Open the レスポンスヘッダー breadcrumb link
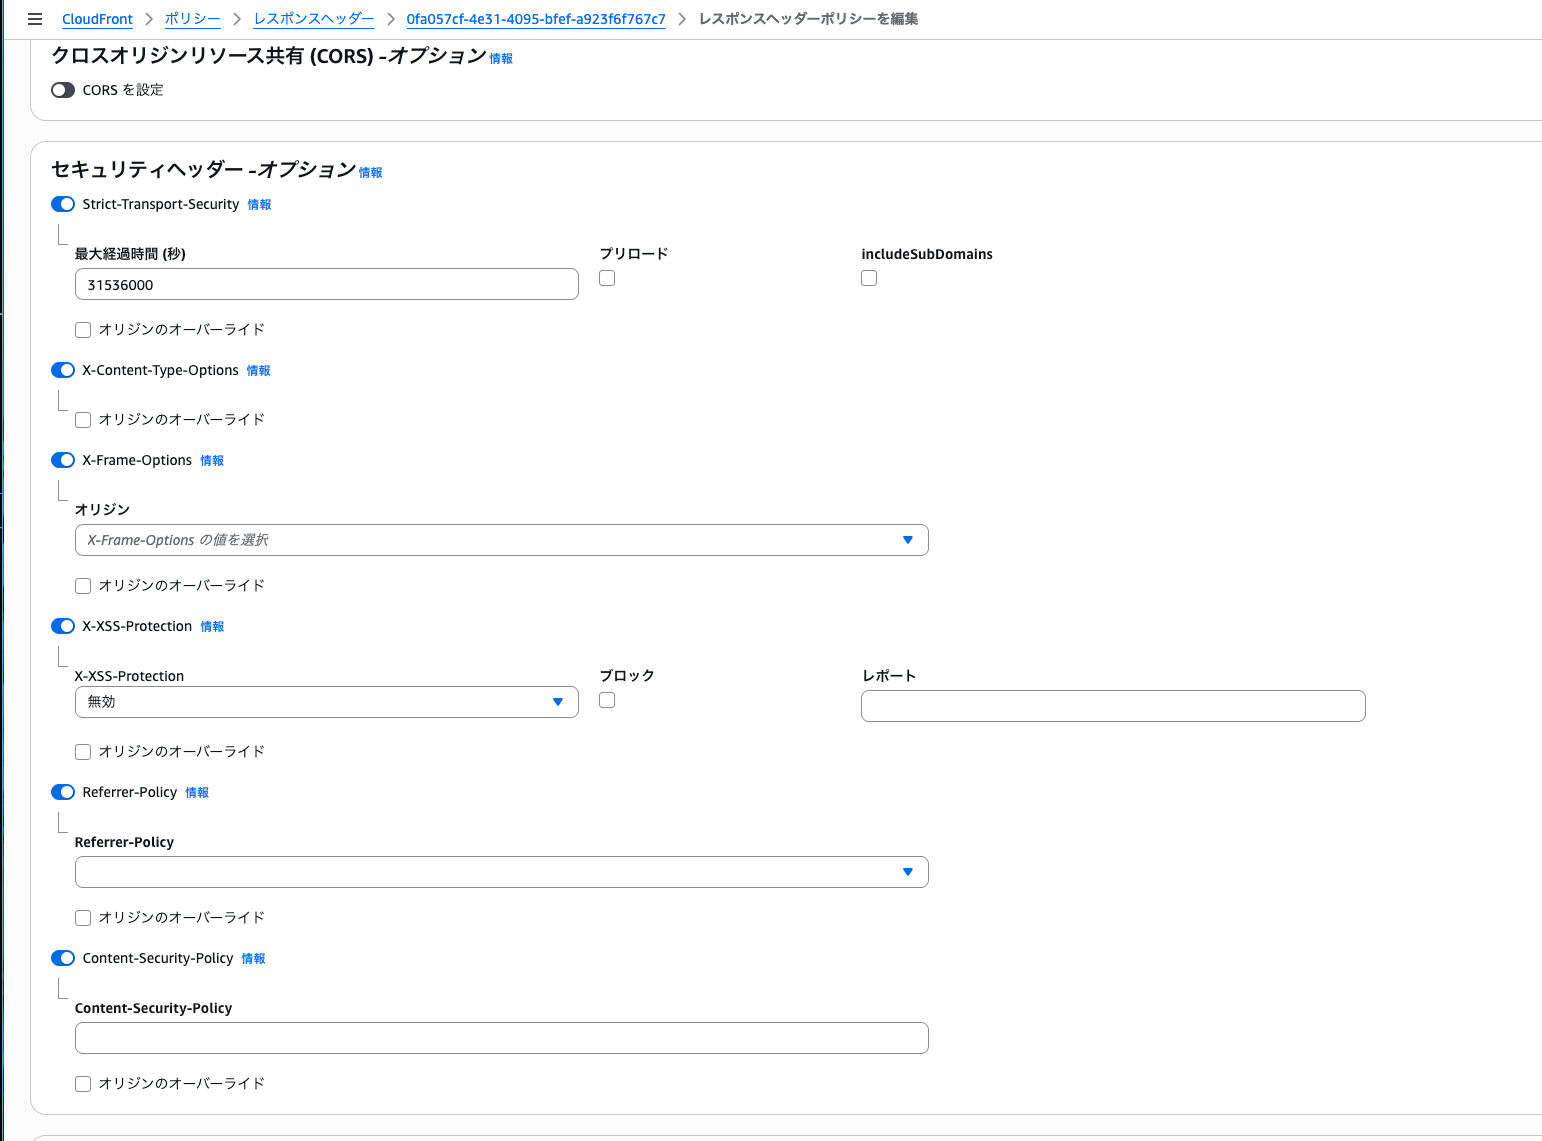 point(314,19)
